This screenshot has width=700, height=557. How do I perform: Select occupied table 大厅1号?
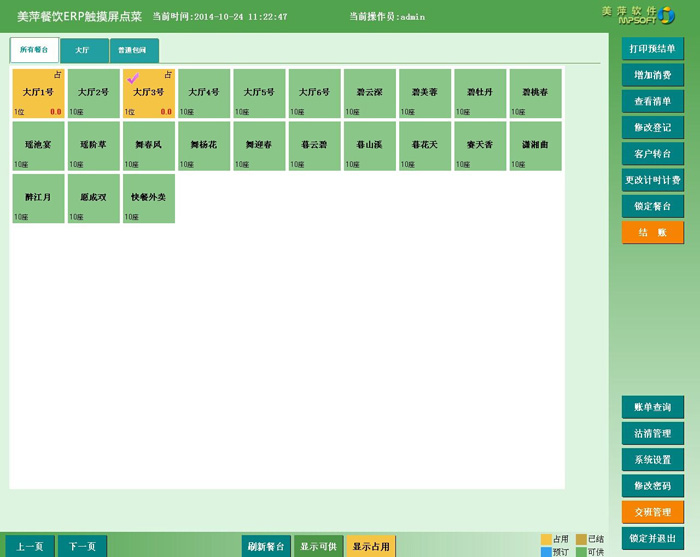[38, 93]
